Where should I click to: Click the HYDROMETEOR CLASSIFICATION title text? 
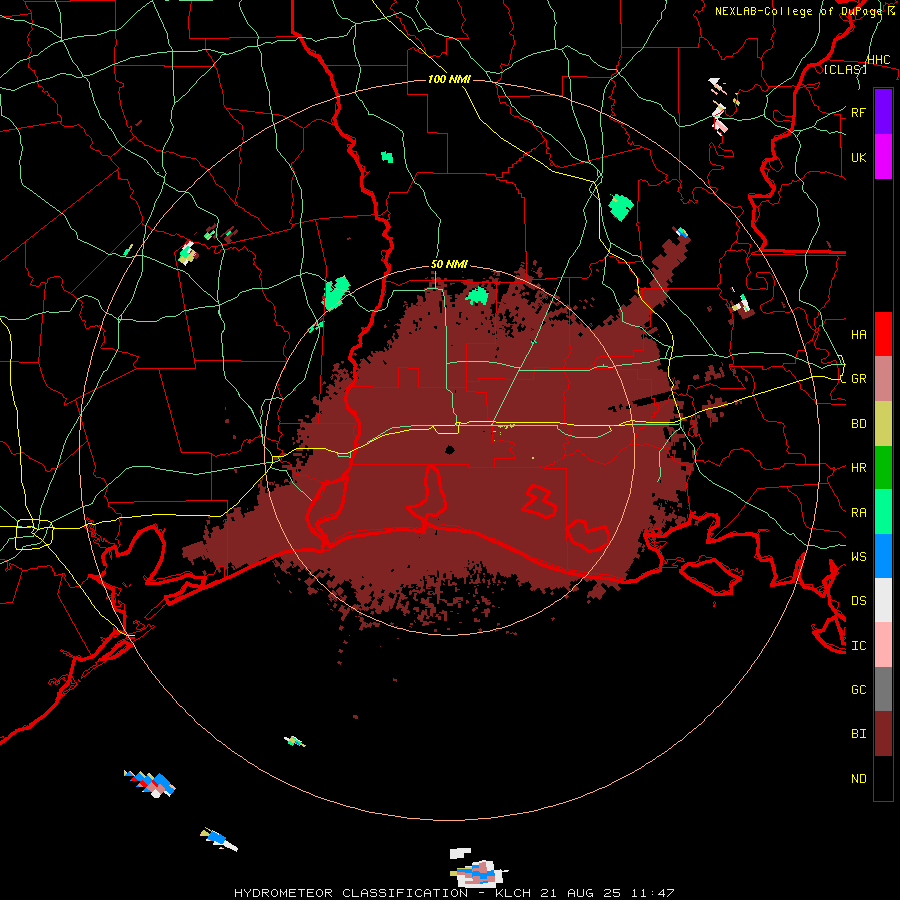(351, 893)
